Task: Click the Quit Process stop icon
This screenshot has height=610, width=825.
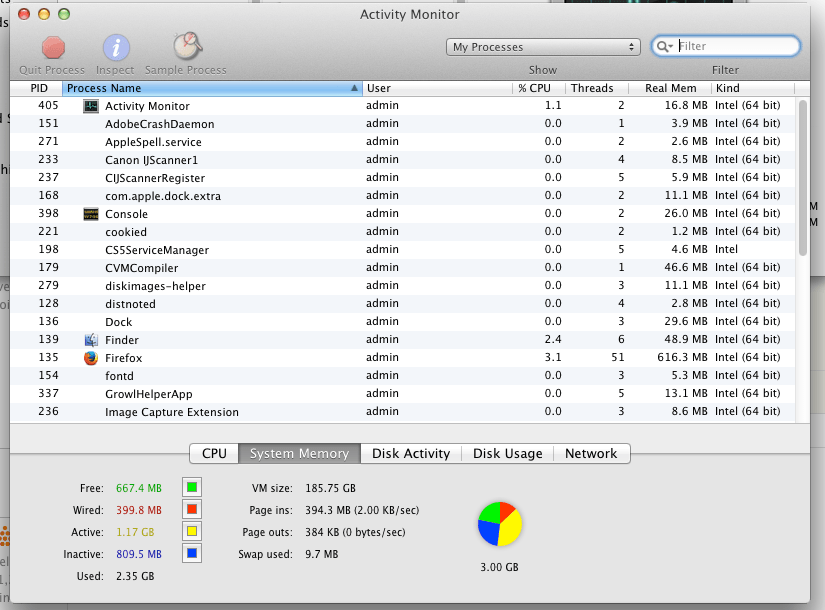Action: click(x=53, y=48)
